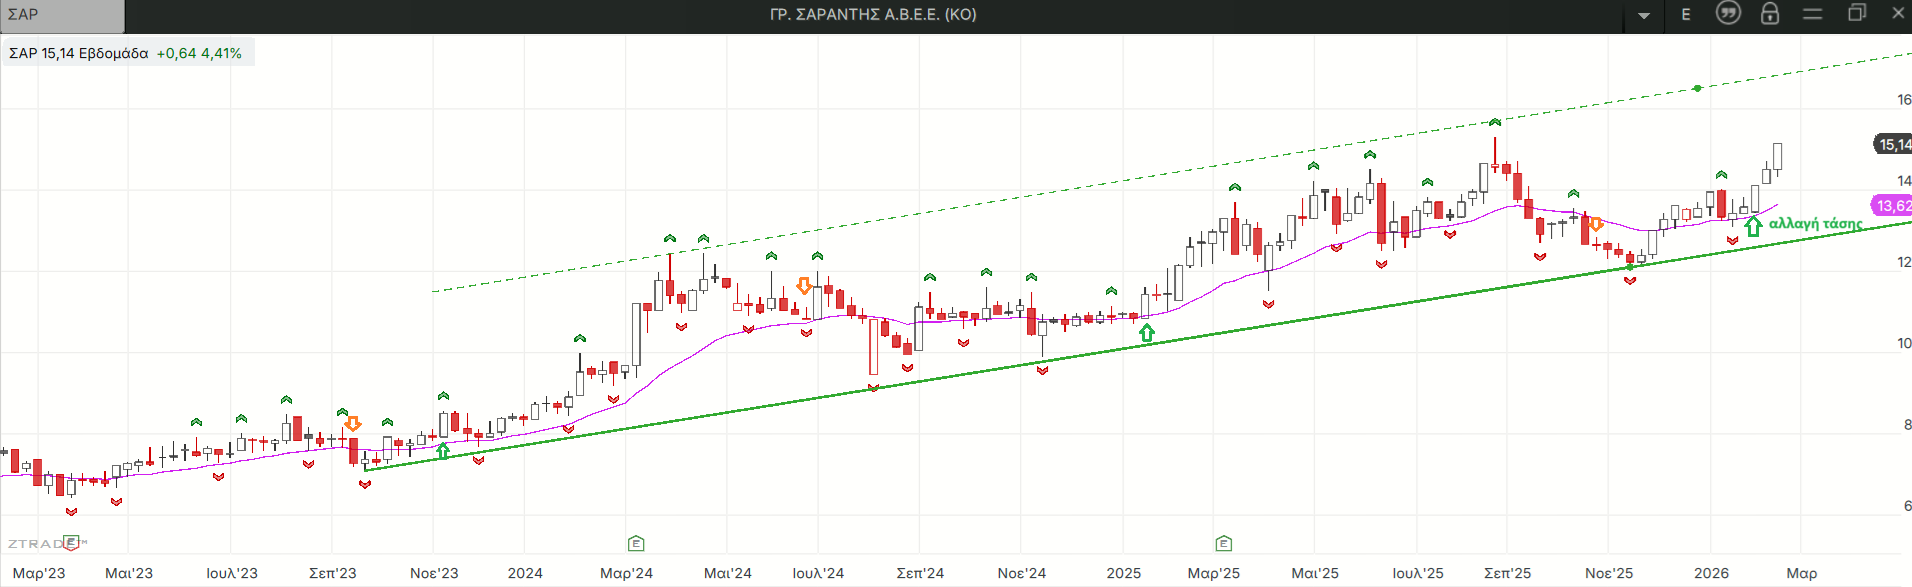Open the comments quote icon in title bar
This screenshot has height=587, width=1912.
coord(1728,13)
